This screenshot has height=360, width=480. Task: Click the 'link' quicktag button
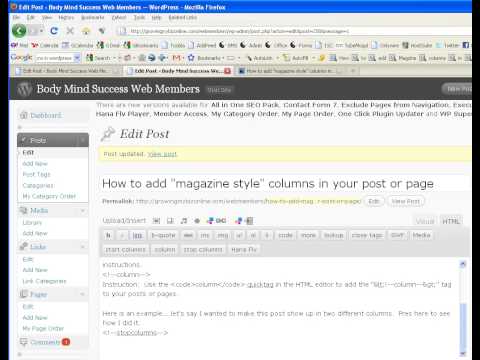[137, 235]
